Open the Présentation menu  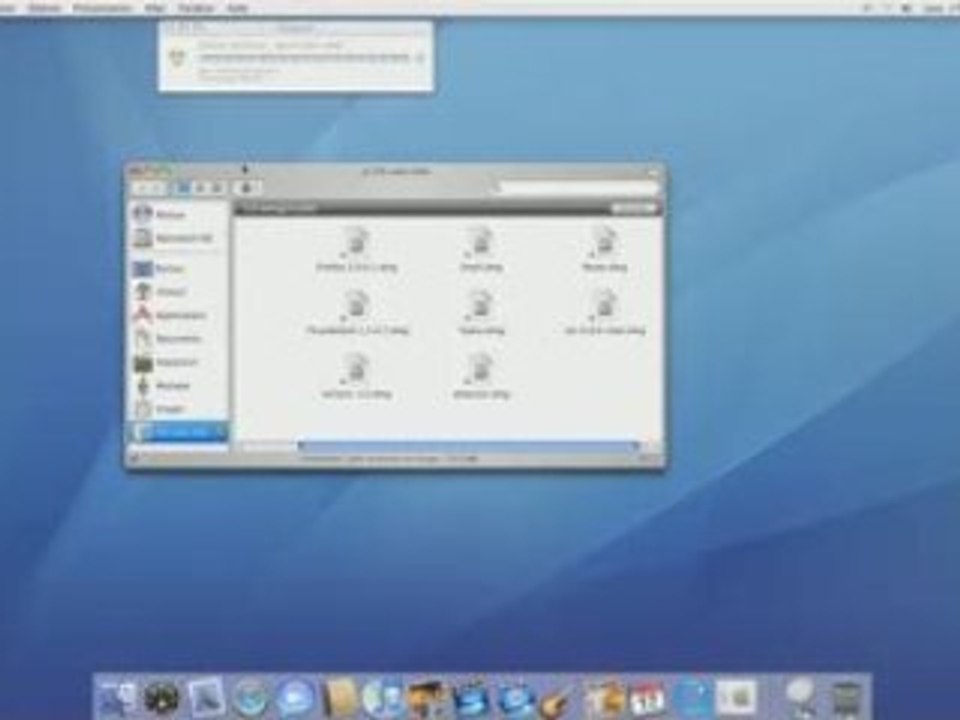pos(102,7)
